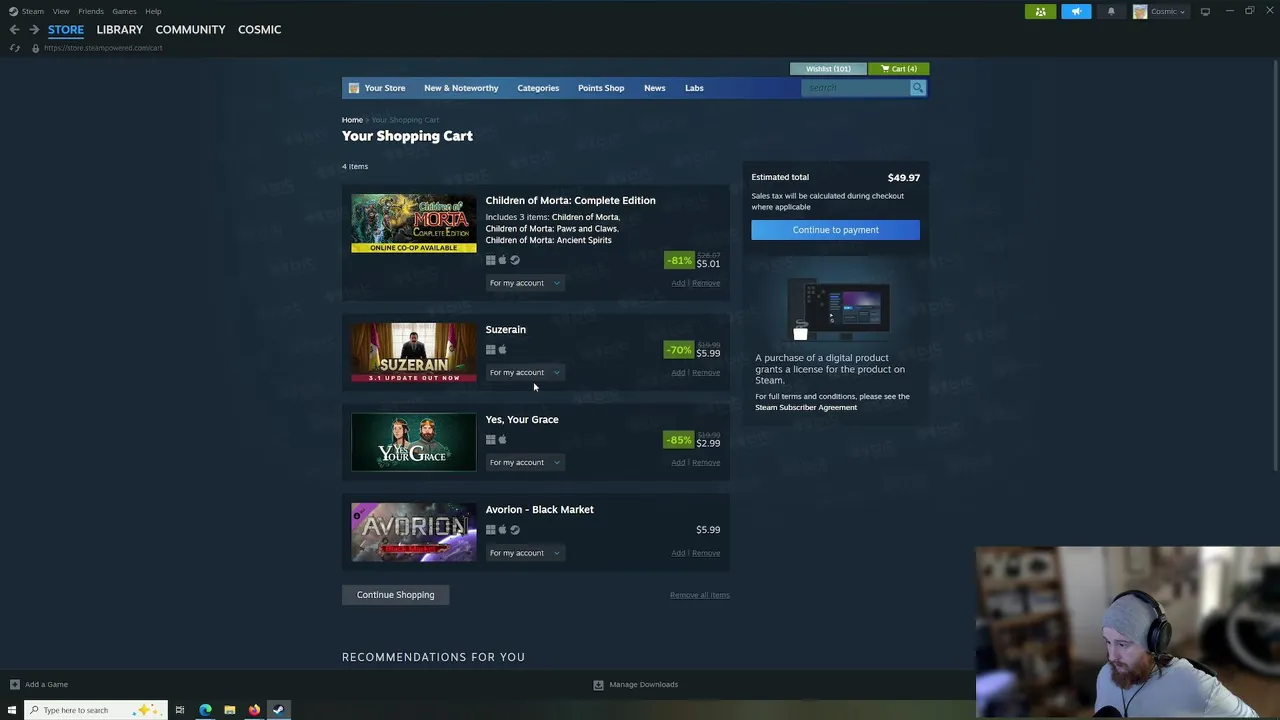Click Remove all items
Screen dimensions: 1280x720
(700, 595)
